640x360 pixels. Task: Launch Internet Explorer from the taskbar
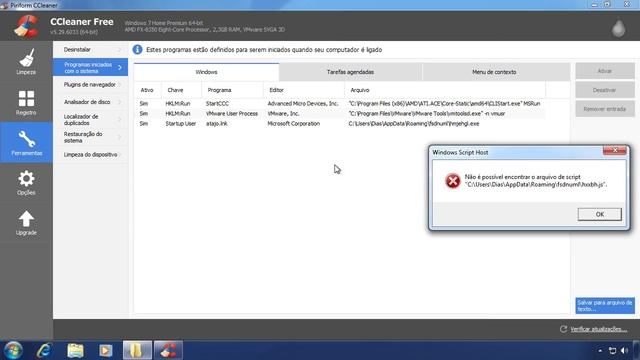tap(43, 350)
